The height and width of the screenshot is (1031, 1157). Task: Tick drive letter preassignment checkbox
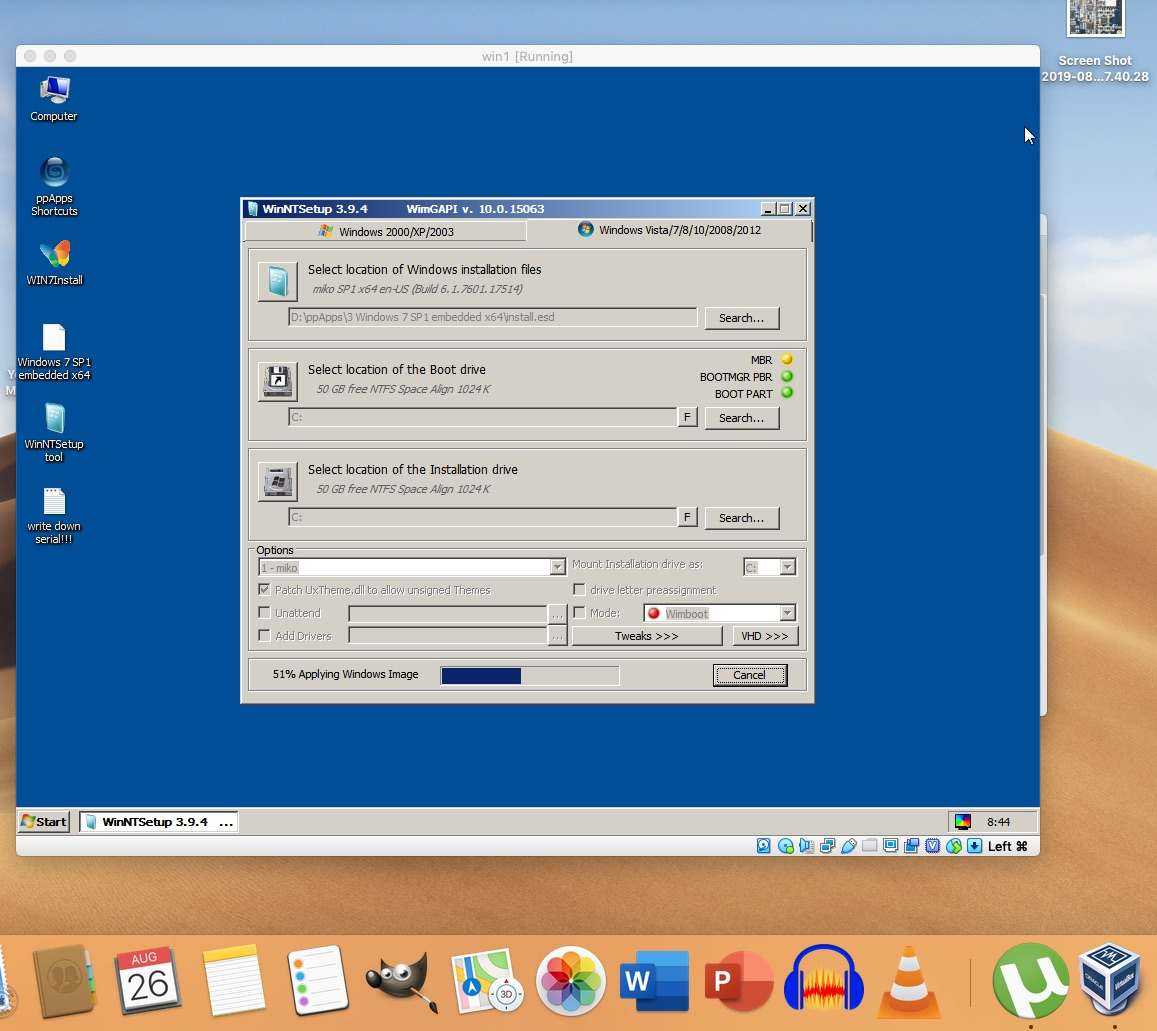click(x=579, y=590)
